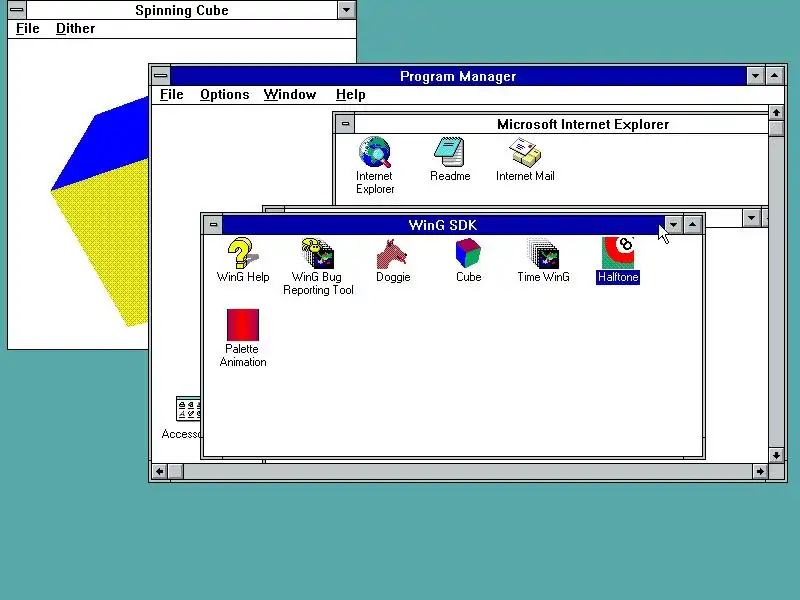
Task: Click the horizontal scrollbar thumb in Program Manager
Action: (176, 471)
